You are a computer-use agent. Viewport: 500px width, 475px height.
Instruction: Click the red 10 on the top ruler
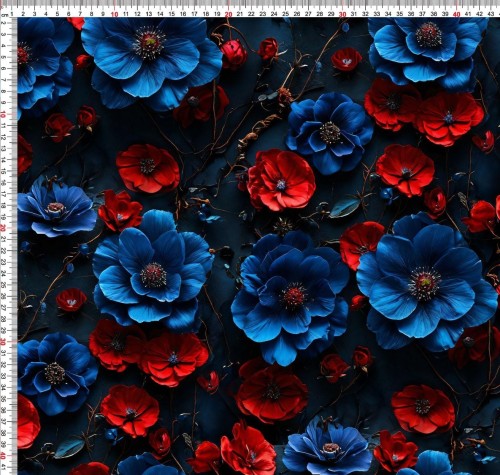click(114, 14)
